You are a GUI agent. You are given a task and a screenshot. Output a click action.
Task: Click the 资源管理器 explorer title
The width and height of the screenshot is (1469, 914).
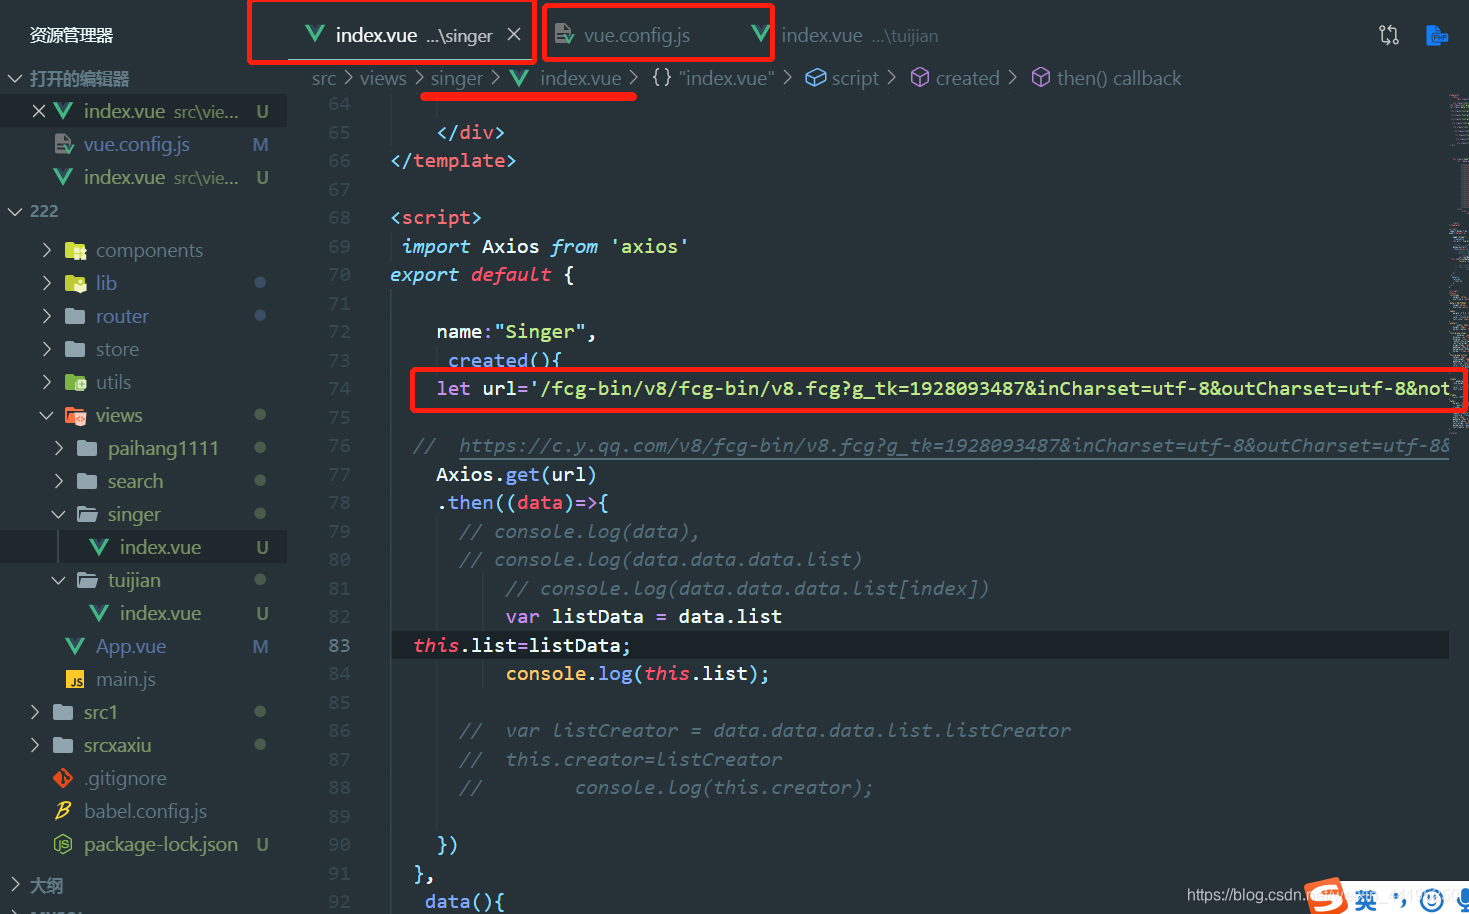pyautogui.click(x=71, y=35)
